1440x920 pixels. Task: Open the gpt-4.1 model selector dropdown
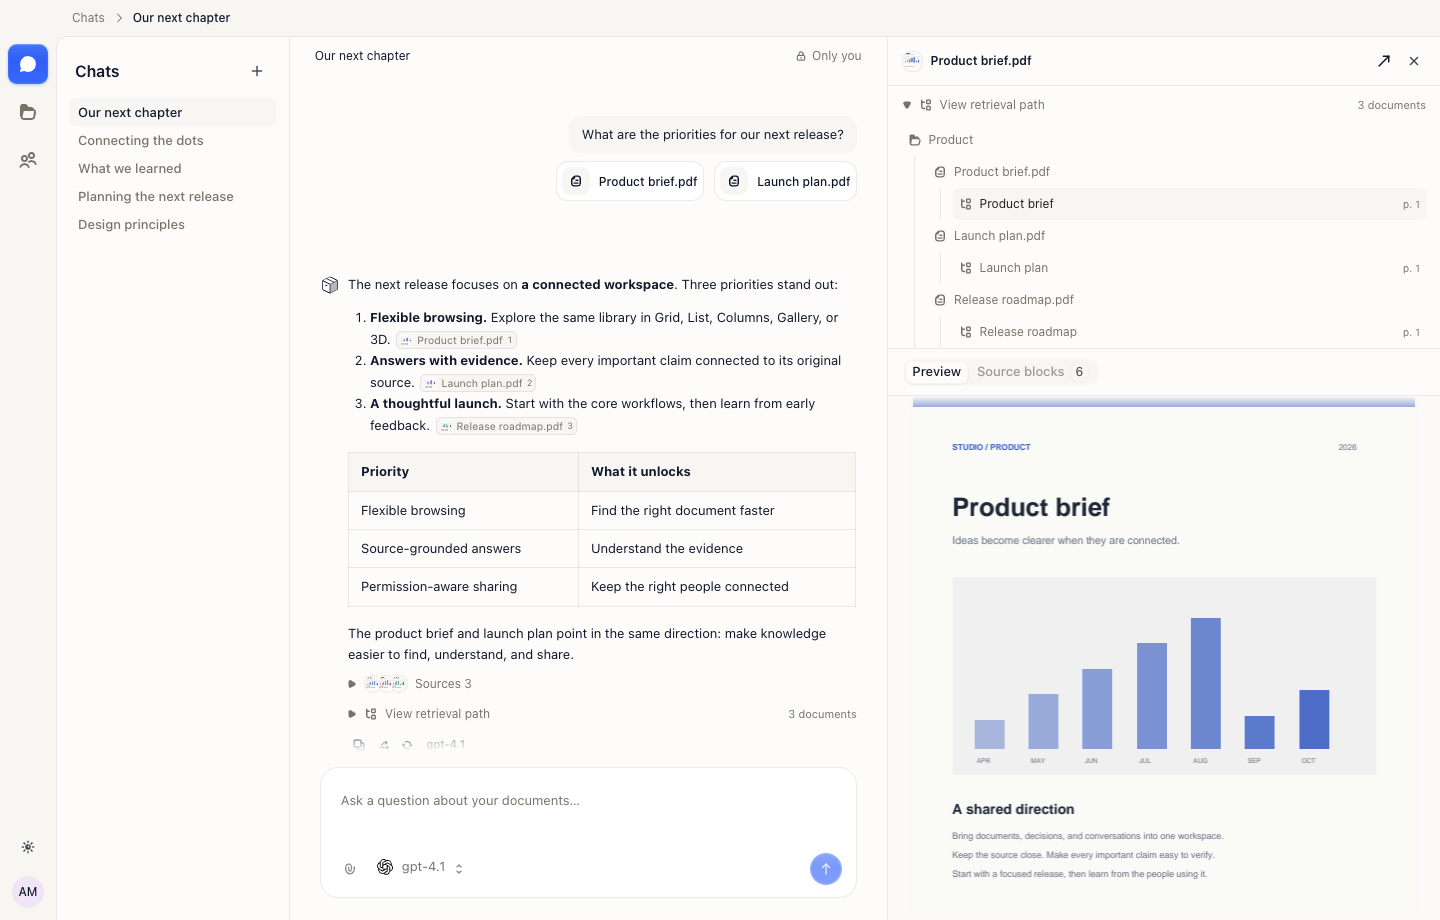coord(421,867)
